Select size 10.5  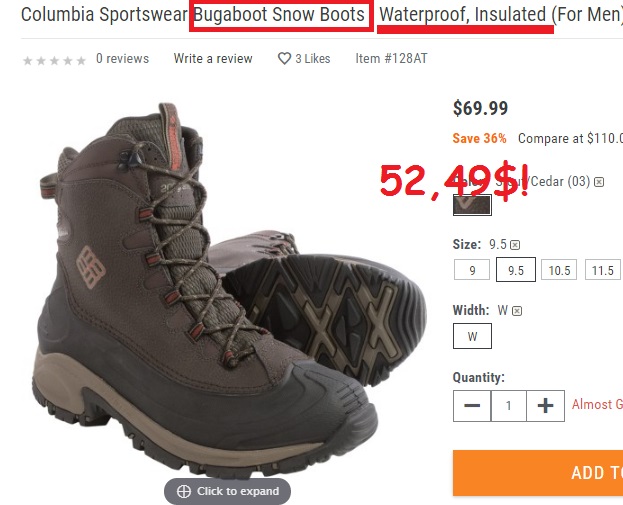click(x=559, y=270)
